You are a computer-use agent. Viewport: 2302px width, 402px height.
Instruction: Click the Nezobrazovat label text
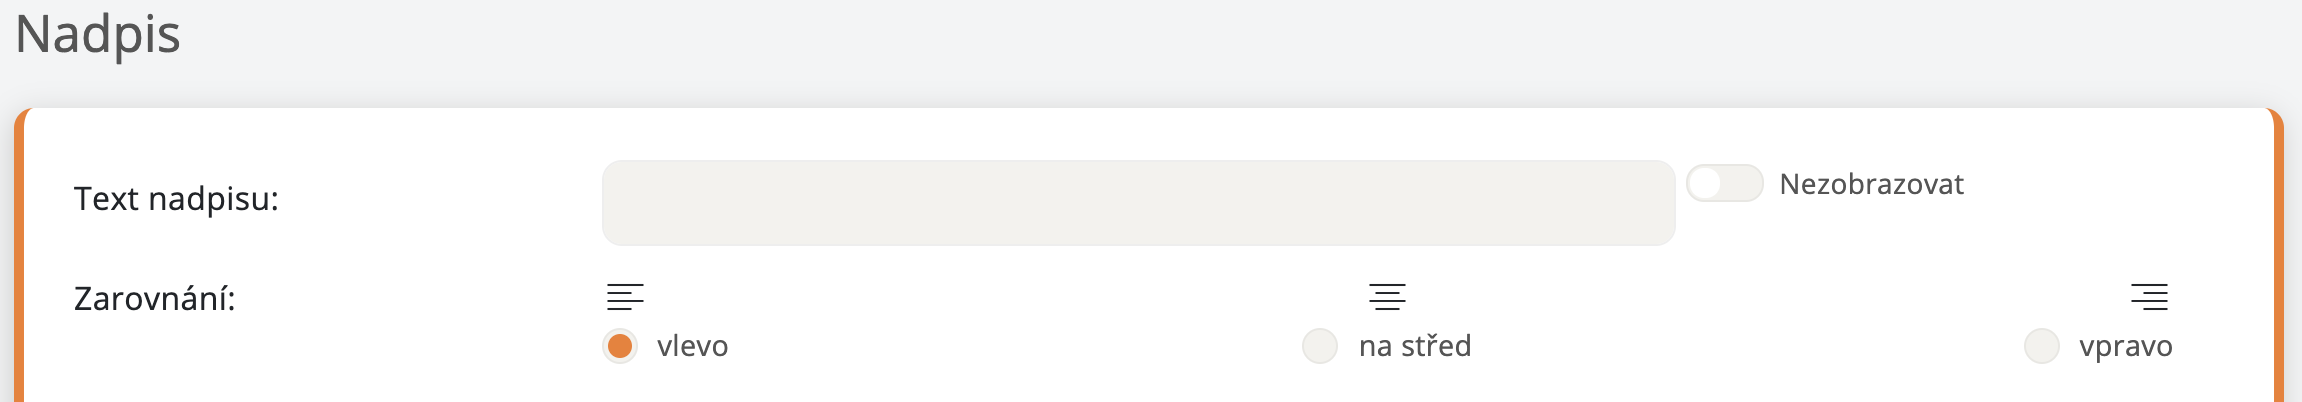point(1871,185)
